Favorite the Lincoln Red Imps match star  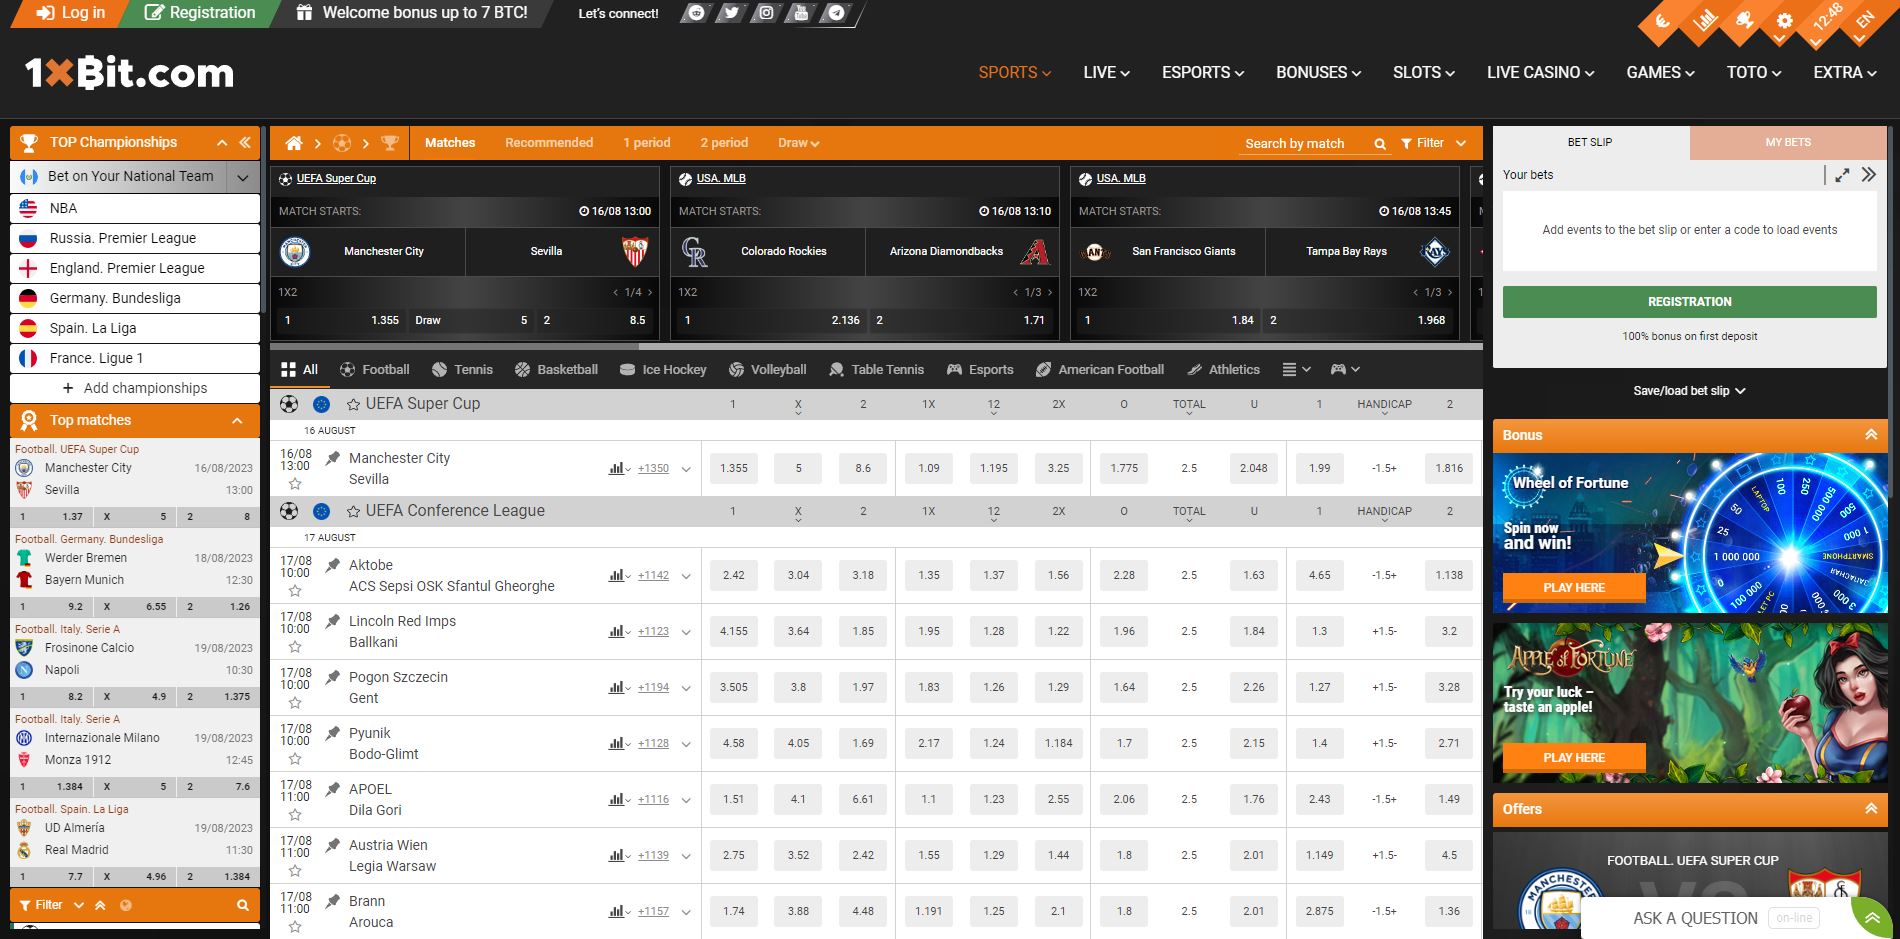(295, 647)
